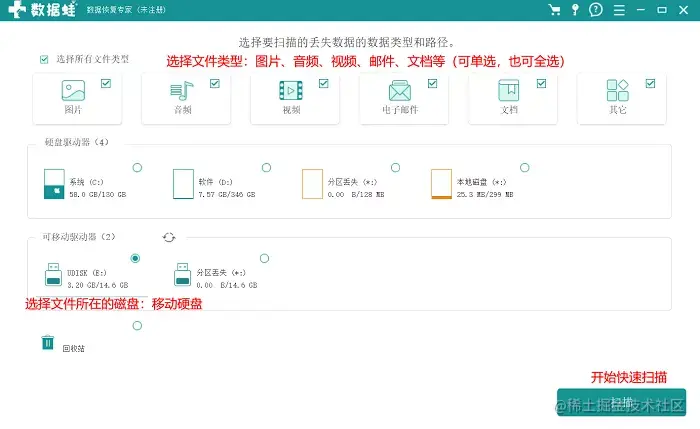Select the 软件 (D:) drive radio button

[267, 167]
